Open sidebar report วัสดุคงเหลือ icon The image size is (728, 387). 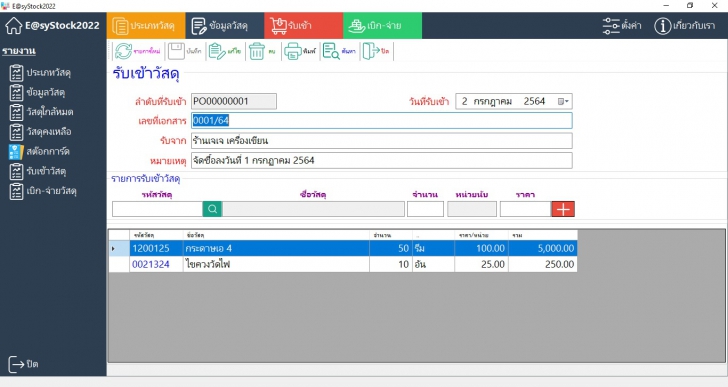click(16, 132)
